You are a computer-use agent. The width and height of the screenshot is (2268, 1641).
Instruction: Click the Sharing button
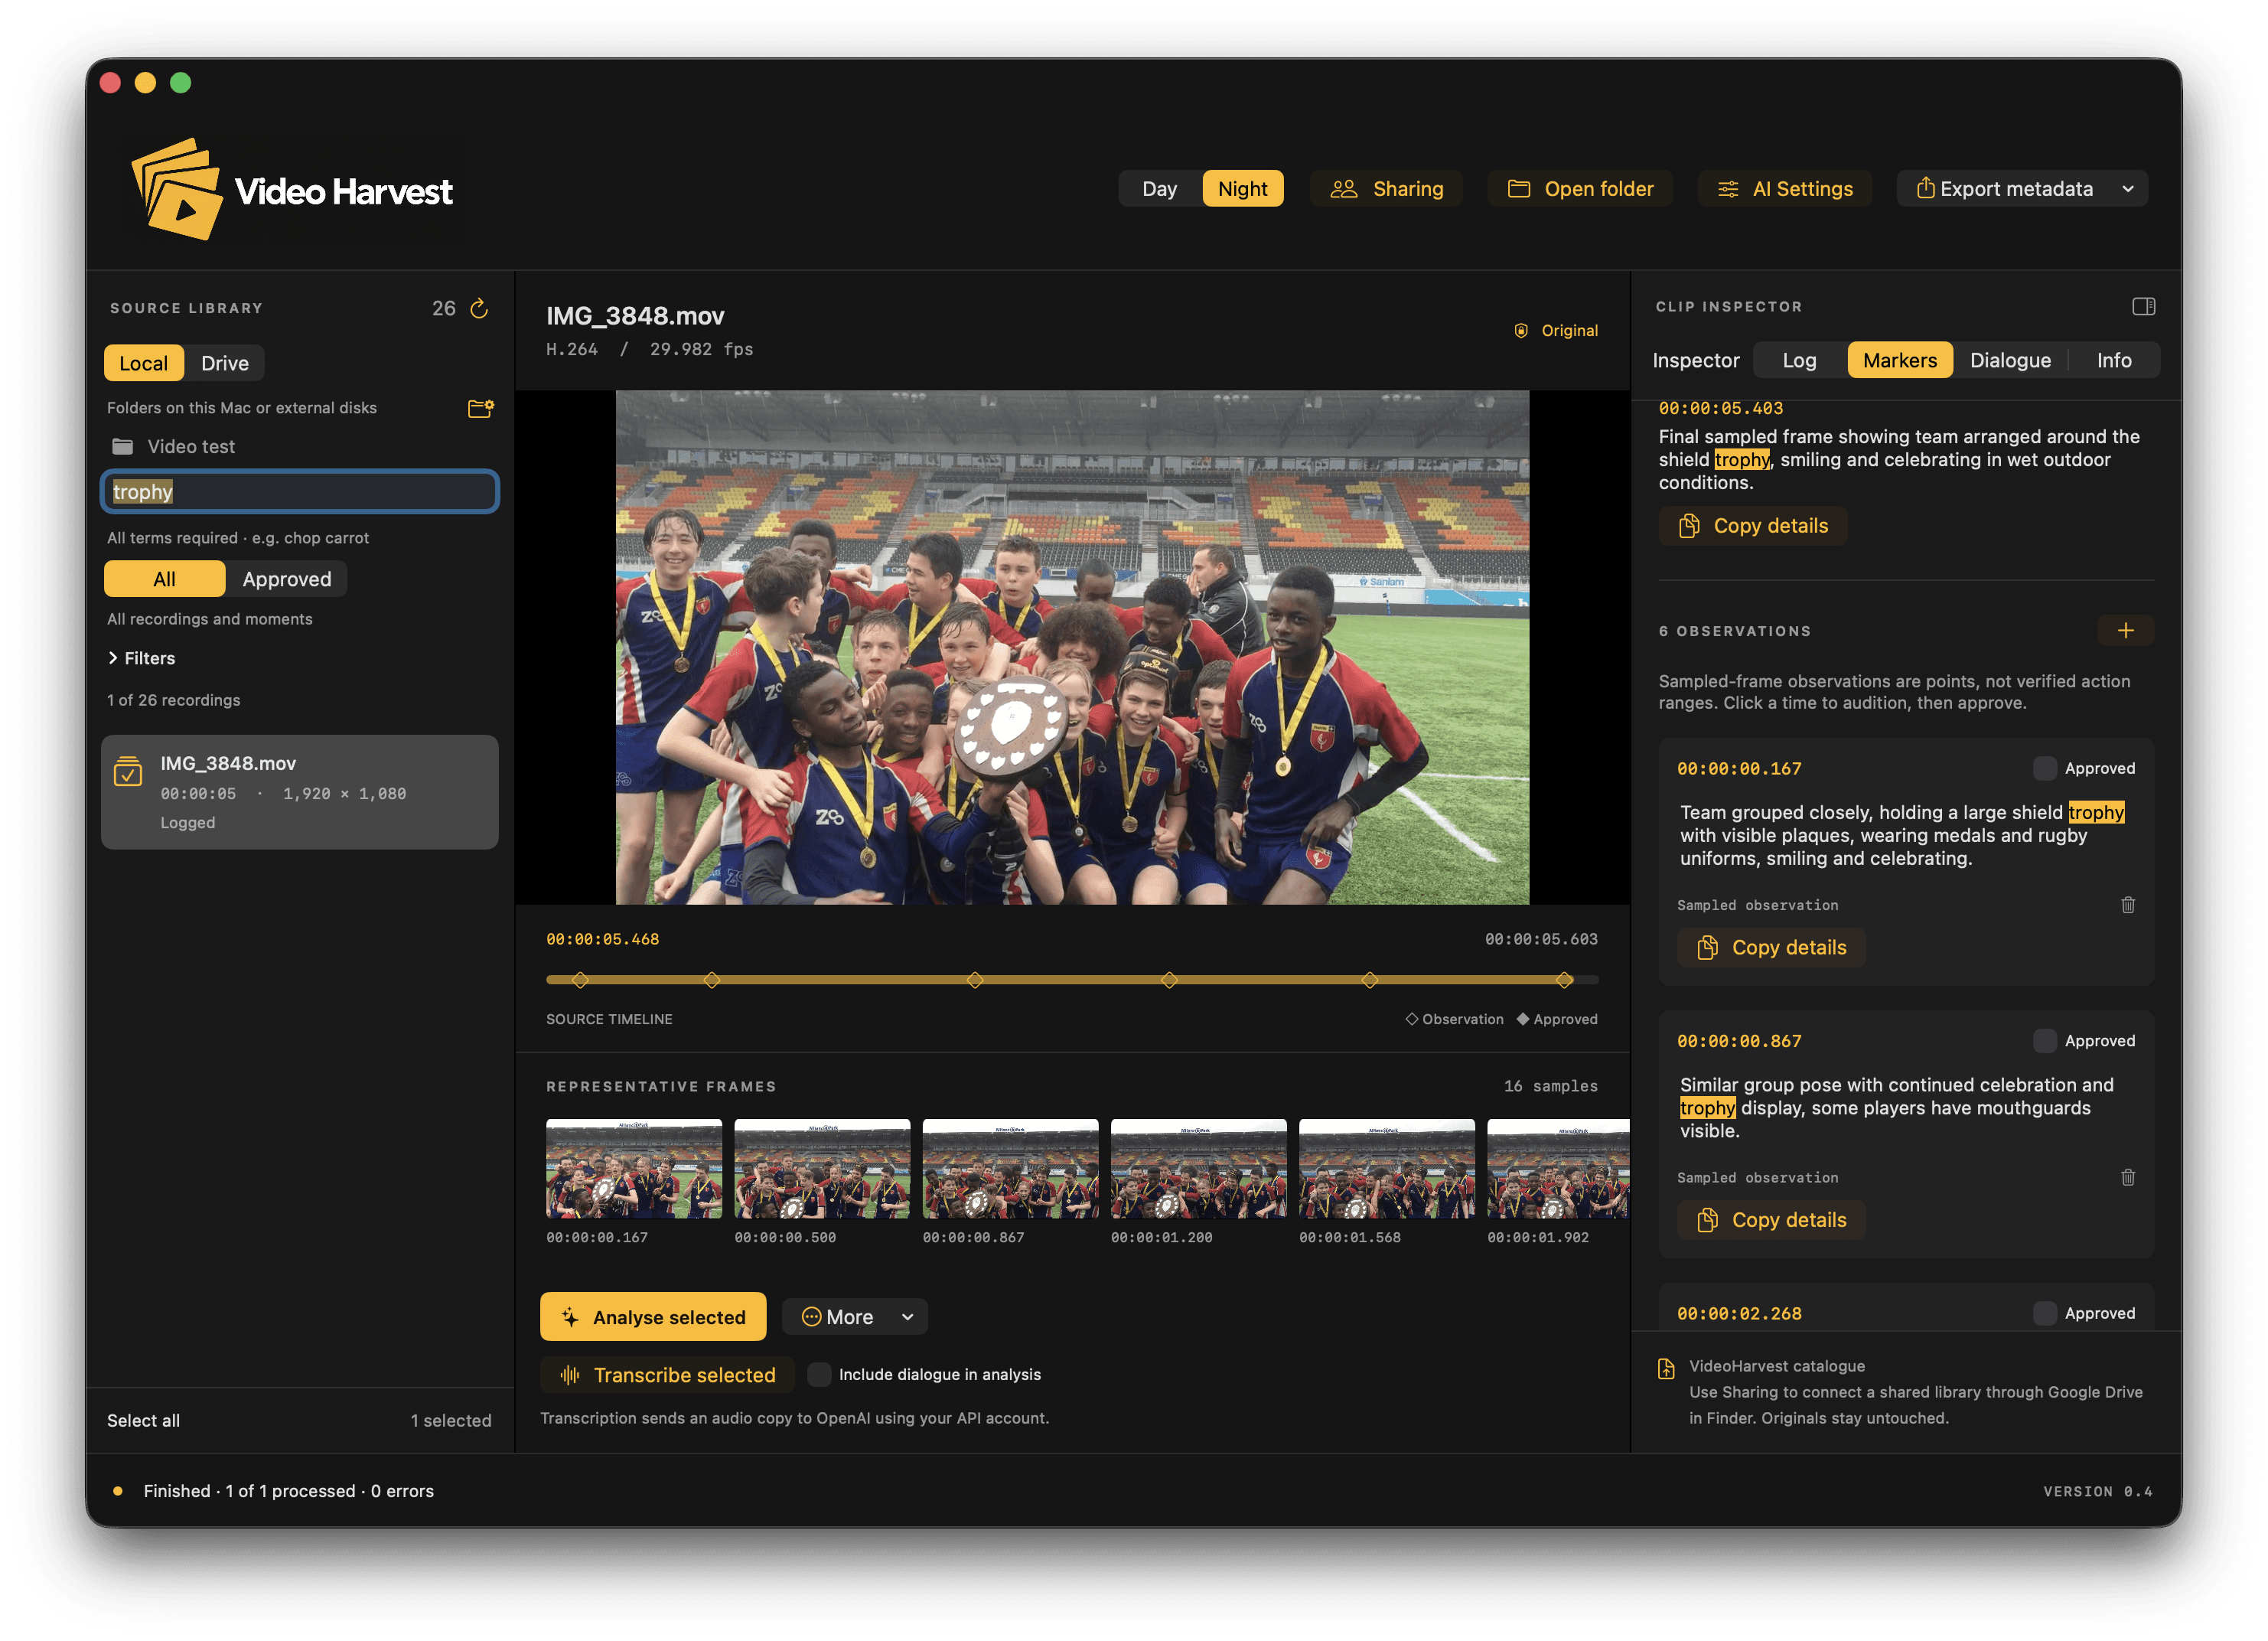1386,189
